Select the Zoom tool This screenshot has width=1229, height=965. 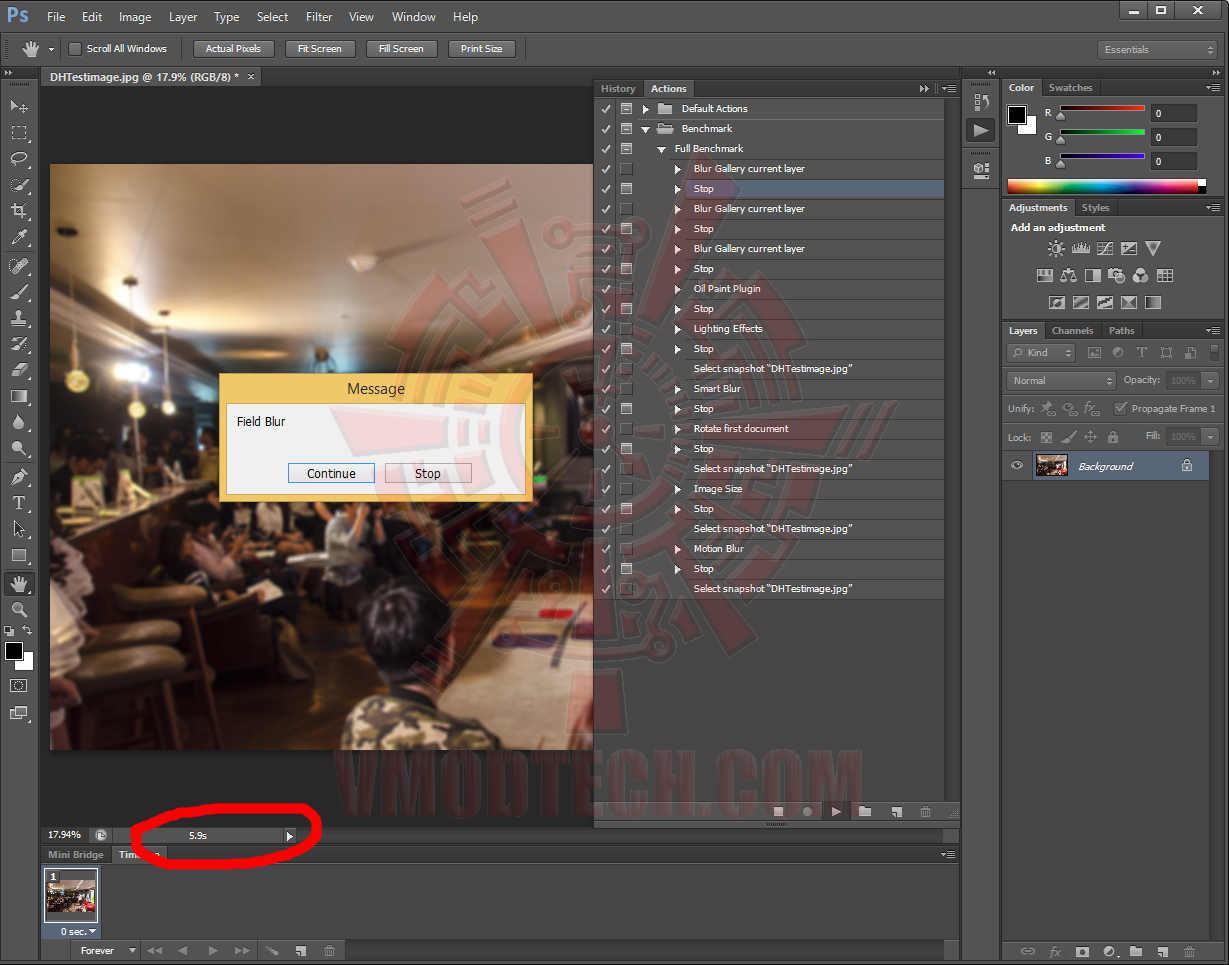pyautogui.click(x=19, y=609)
